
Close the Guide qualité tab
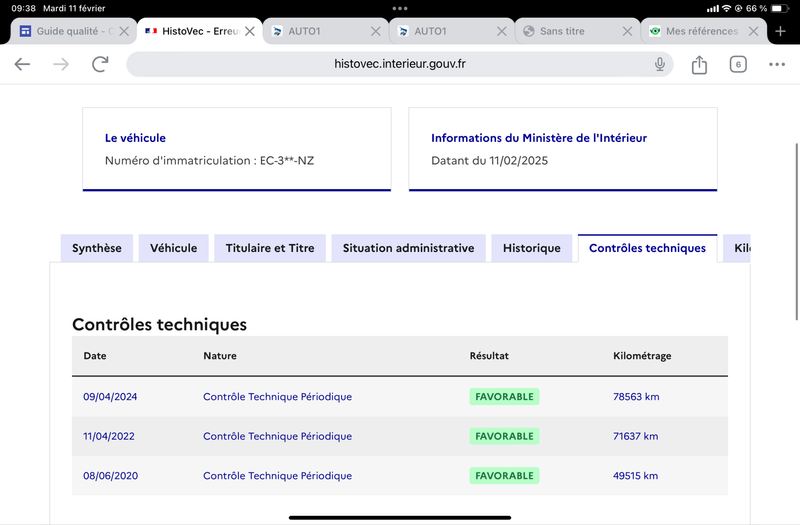pos(123,31)
